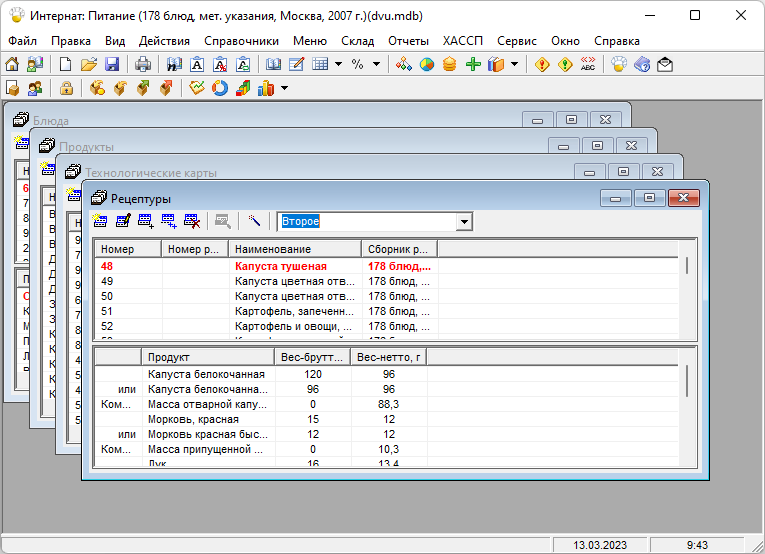
Task: Expand the percent sign dropdown arrow
Action: pyautogui.click(x=376, y=64)
